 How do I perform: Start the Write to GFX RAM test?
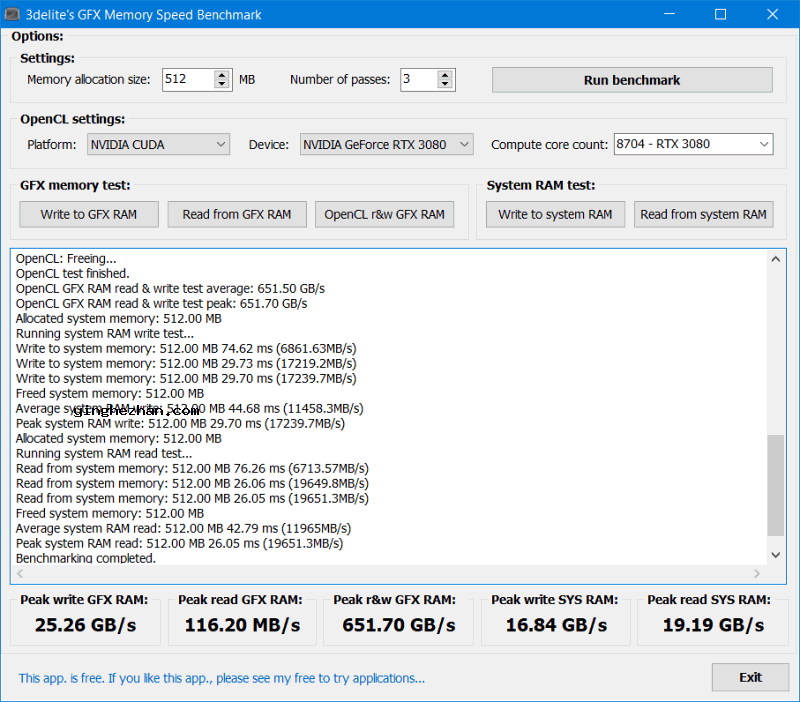point(90,214)
